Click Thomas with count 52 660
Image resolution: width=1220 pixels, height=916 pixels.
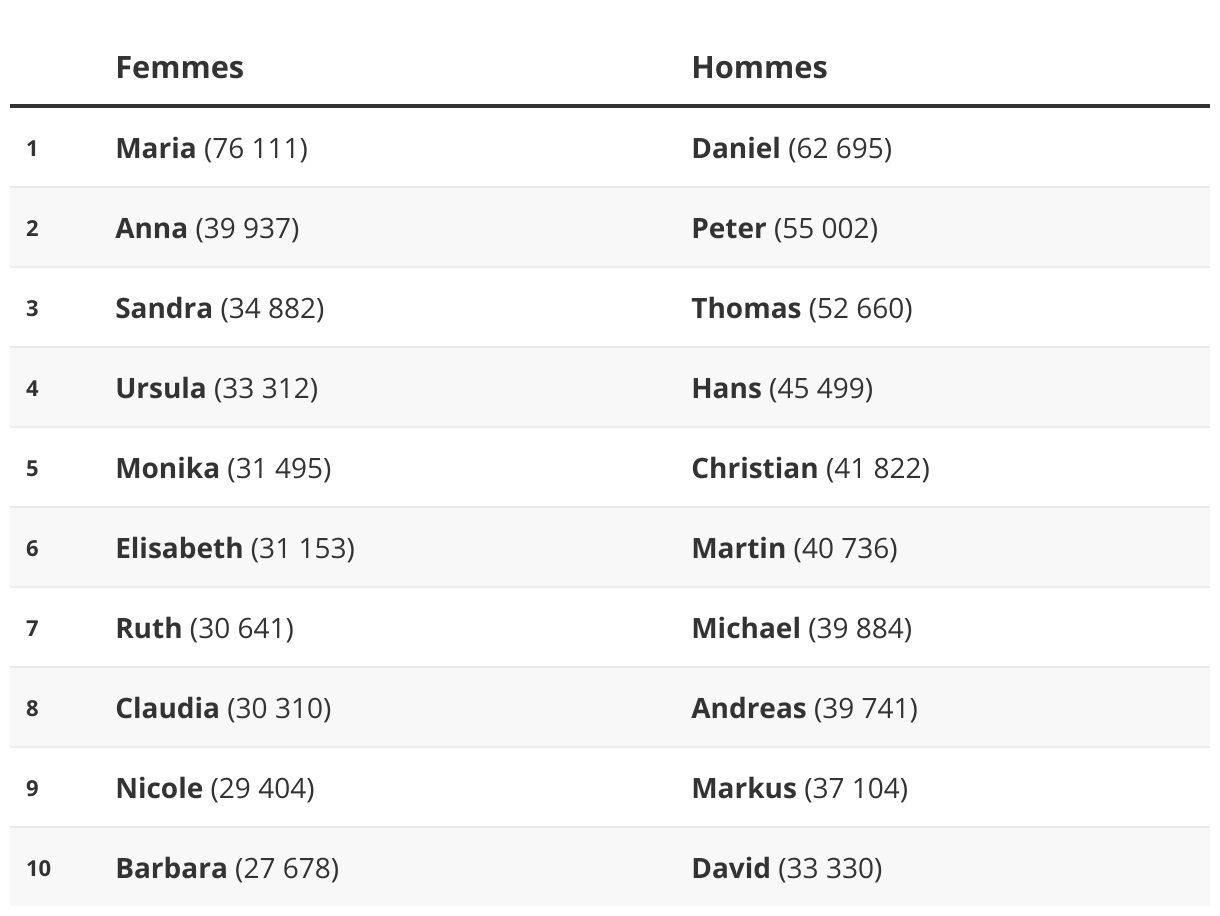(x=746, y=308)
